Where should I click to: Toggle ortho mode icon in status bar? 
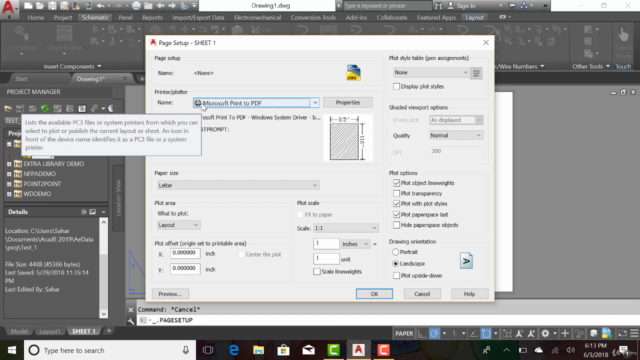click(422, 333)
